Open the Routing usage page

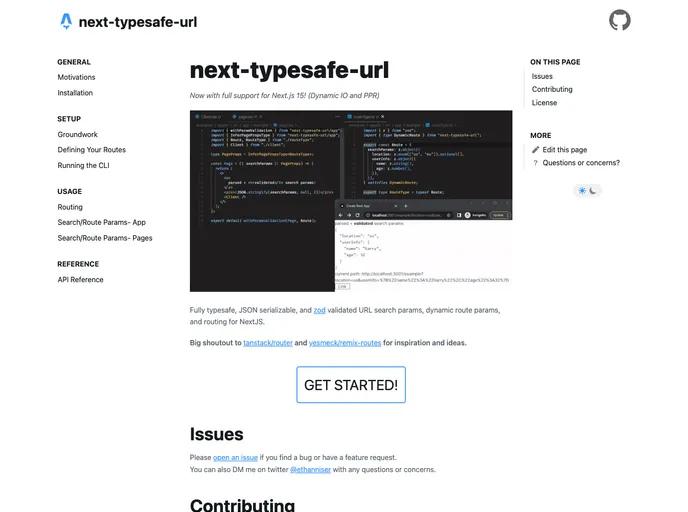70,207
